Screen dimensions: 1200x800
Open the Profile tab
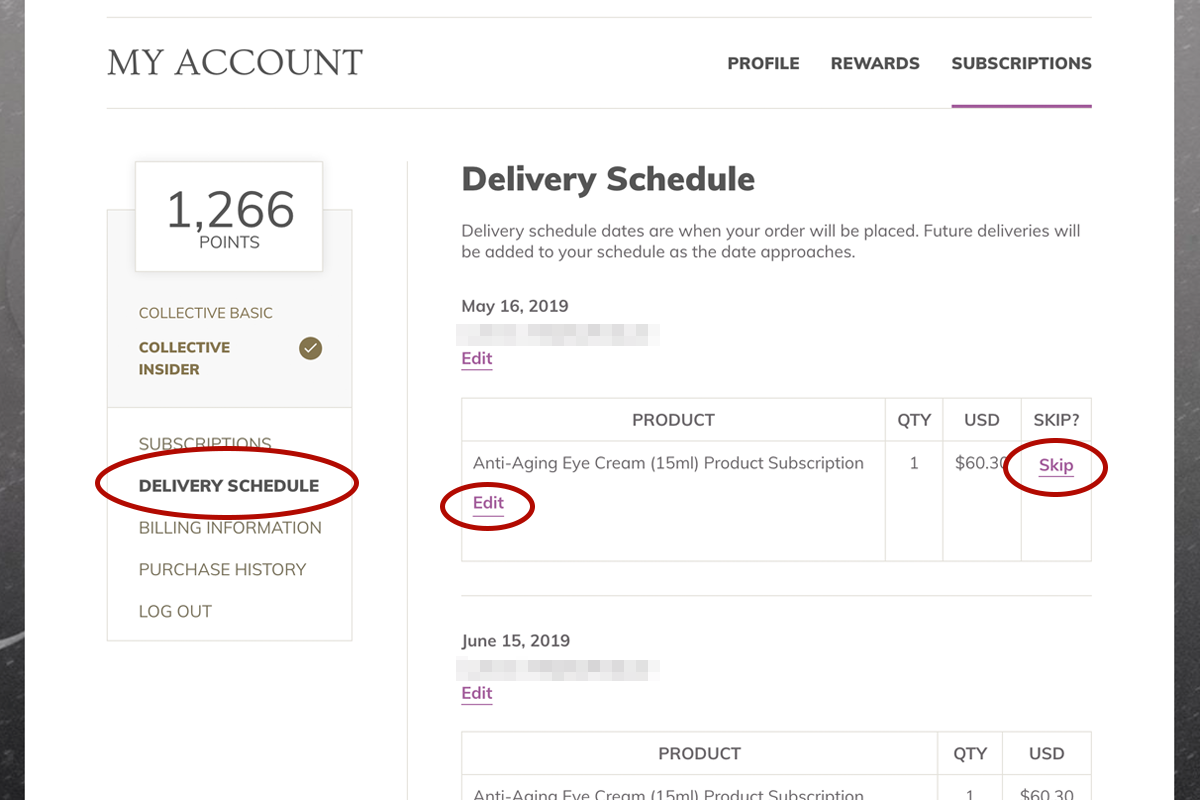[x=763, y=63]
